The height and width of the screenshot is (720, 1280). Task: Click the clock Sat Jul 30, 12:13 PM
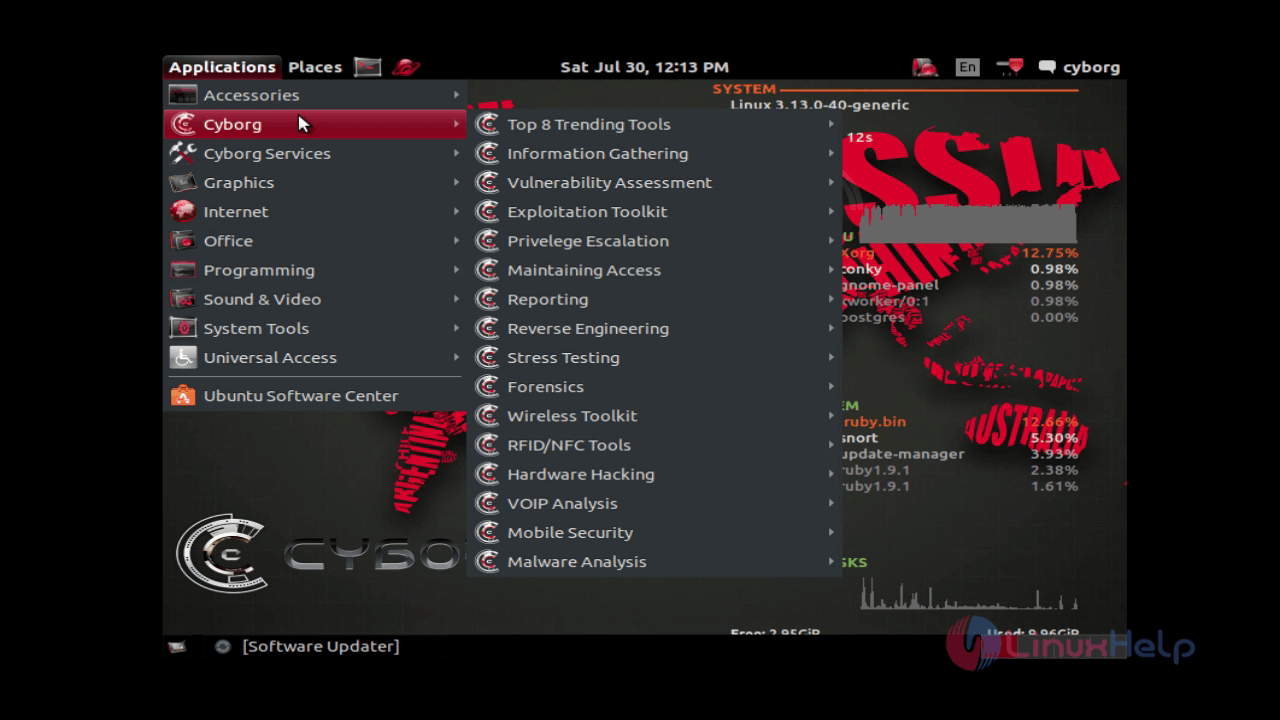(644, 67)
